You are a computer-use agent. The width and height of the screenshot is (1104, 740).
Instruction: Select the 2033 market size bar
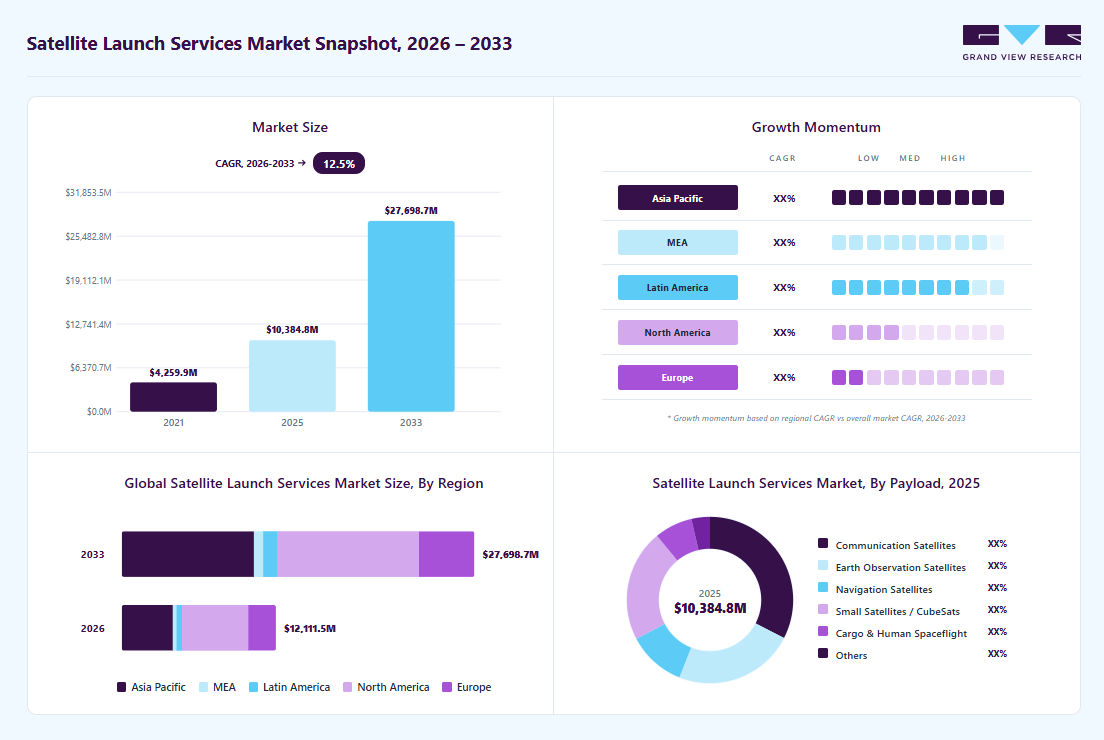411,316
